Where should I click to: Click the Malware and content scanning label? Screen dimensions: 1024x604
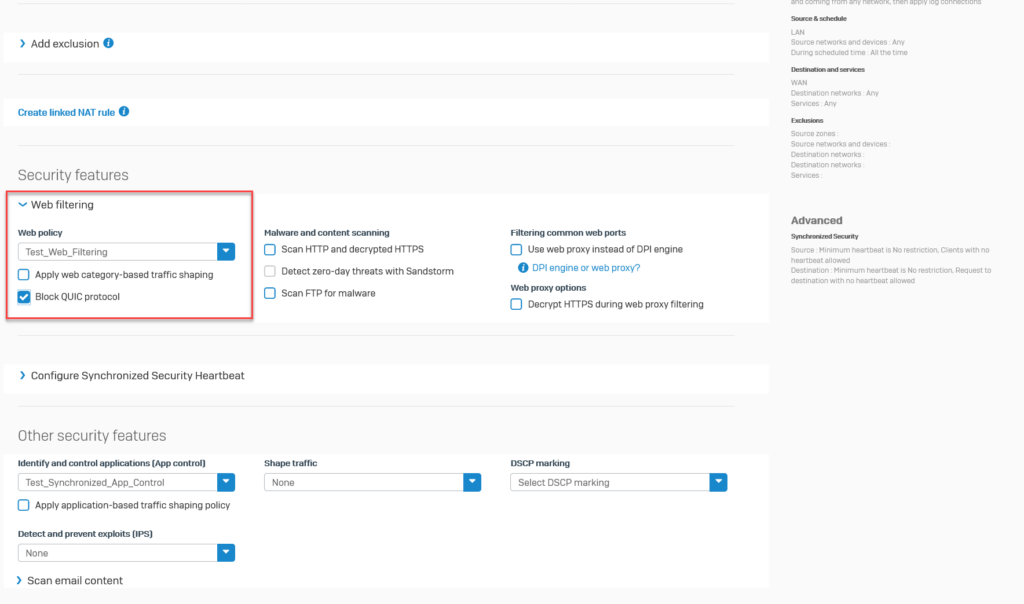[327, 232]
